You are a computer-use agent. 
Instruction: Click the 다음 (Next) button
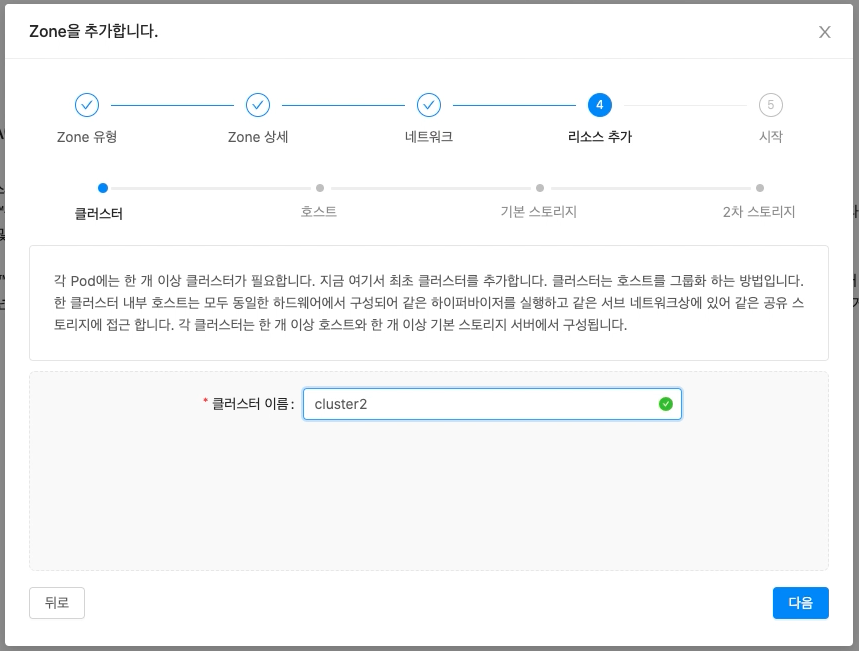800,602
